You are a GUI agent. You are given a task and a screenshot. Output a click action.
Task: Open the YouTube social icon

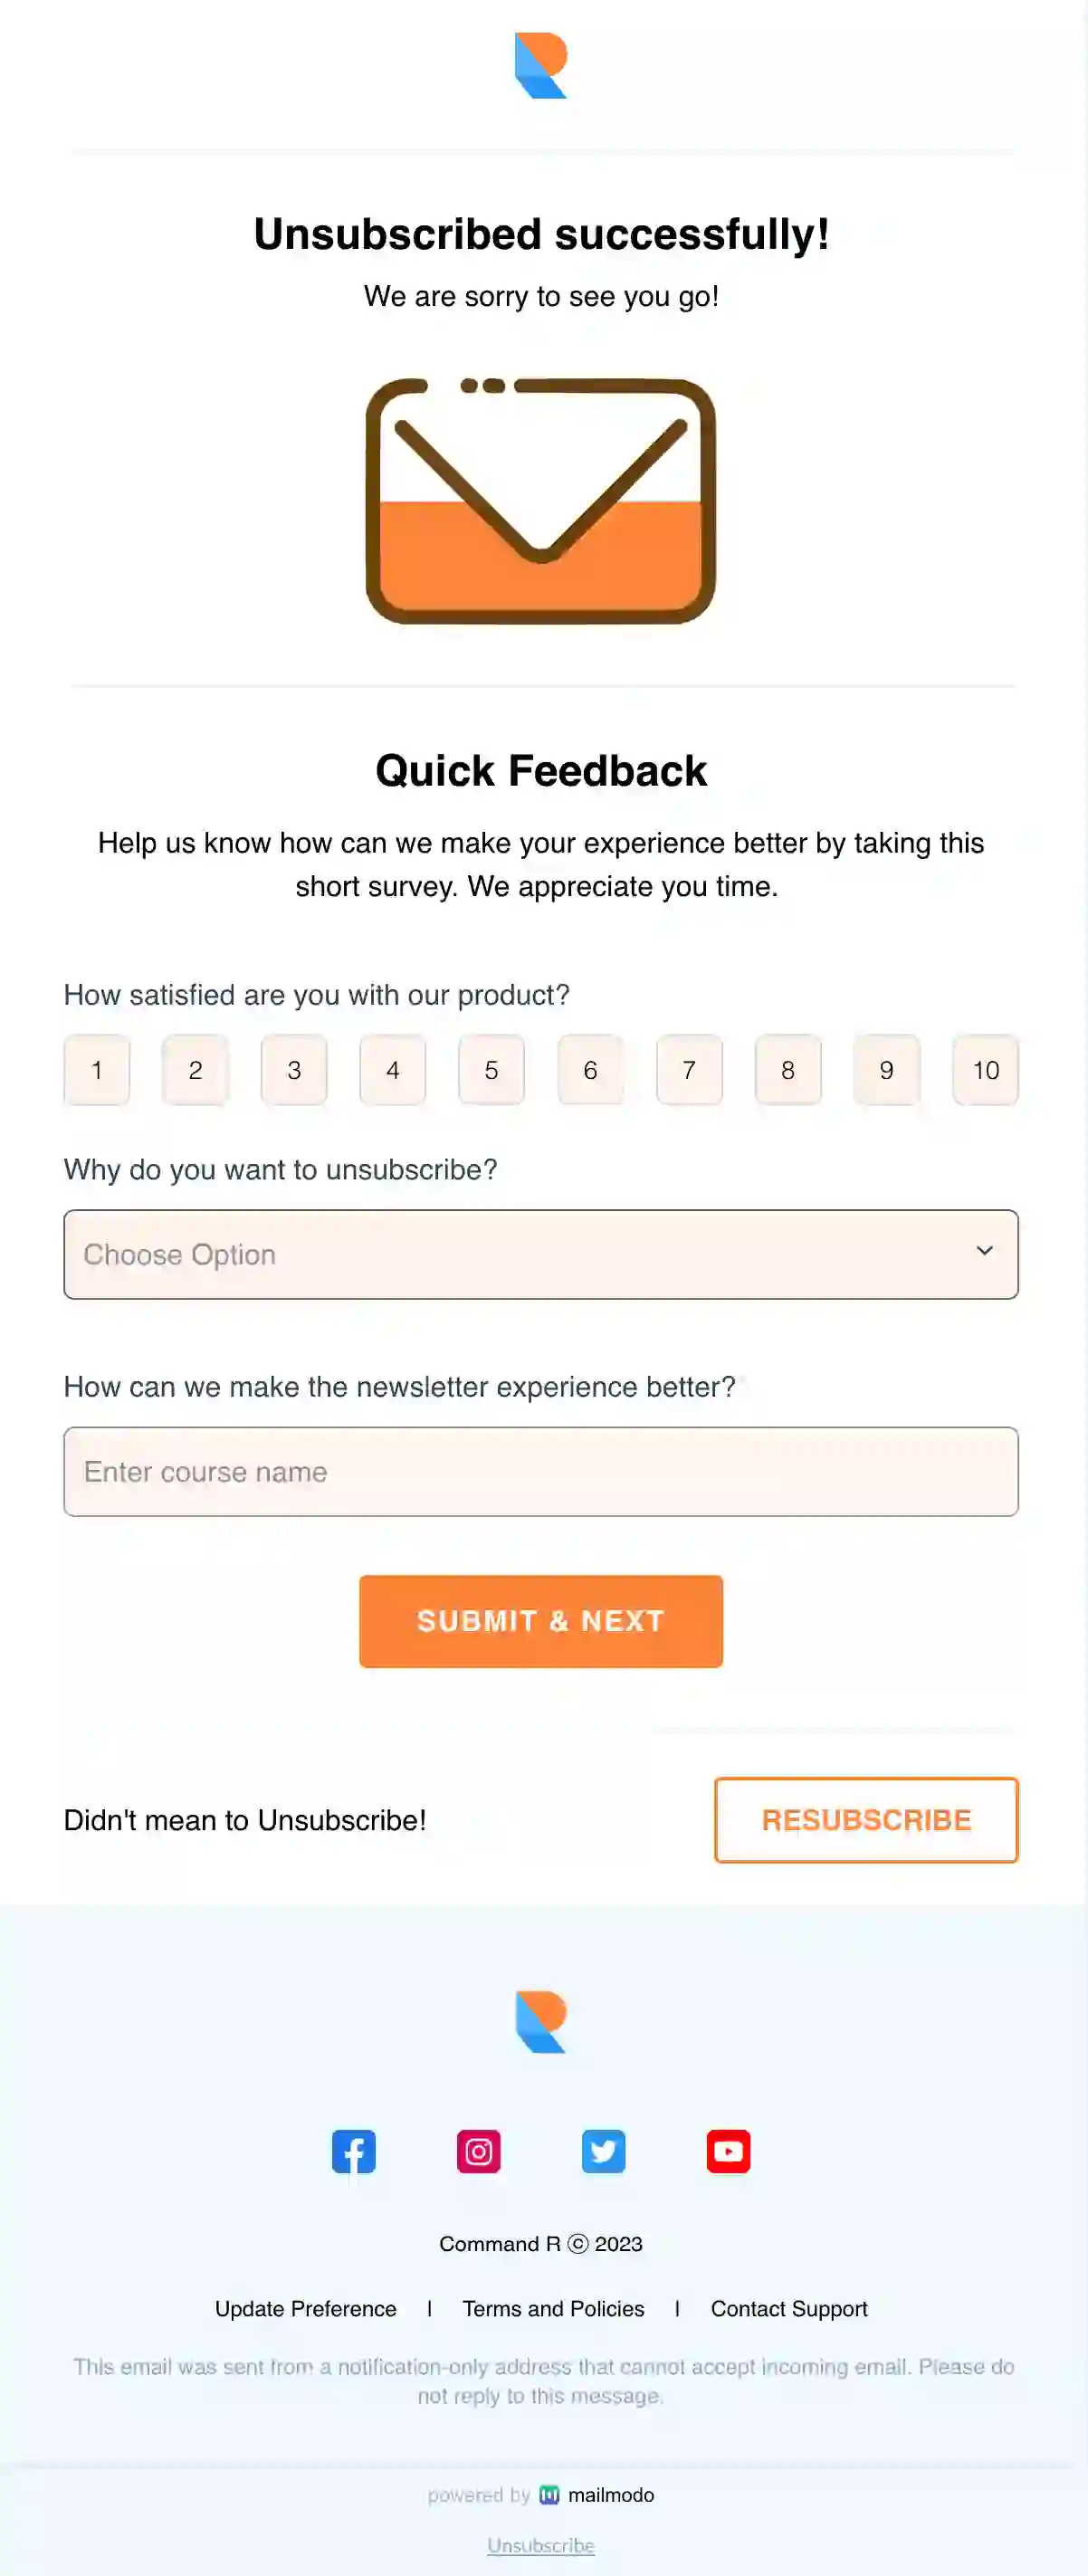[728, 2152]
